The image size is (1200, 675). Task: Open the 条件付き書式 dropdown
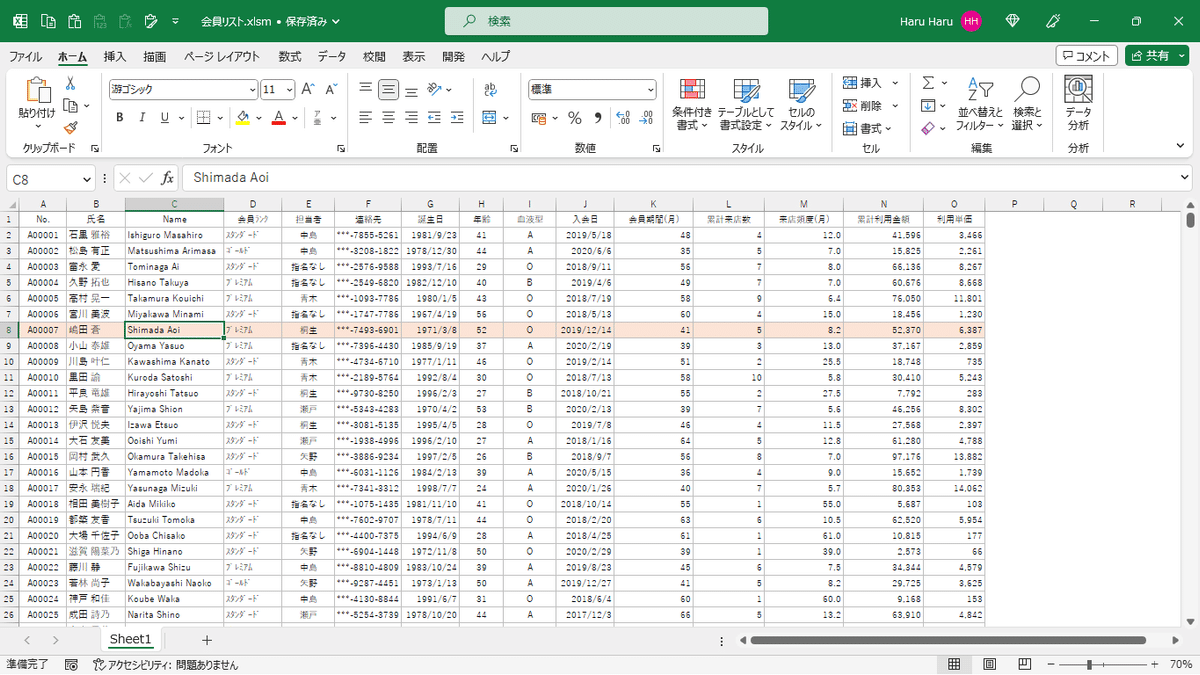pos(692,104)
